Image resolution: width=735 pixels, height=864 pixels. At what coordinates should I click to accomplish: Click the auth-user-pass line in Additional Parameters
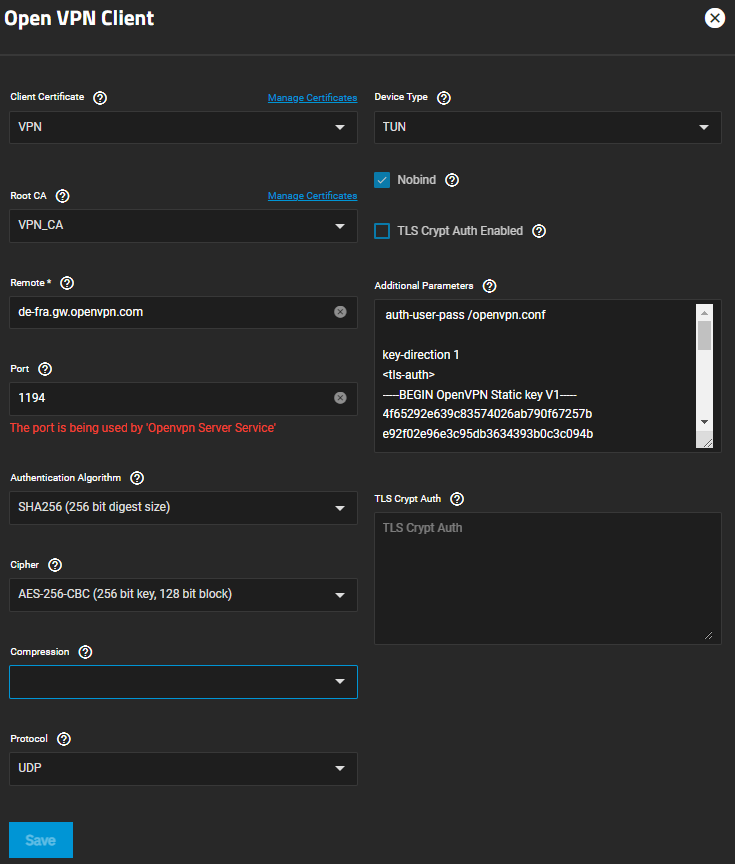(465, 315)
